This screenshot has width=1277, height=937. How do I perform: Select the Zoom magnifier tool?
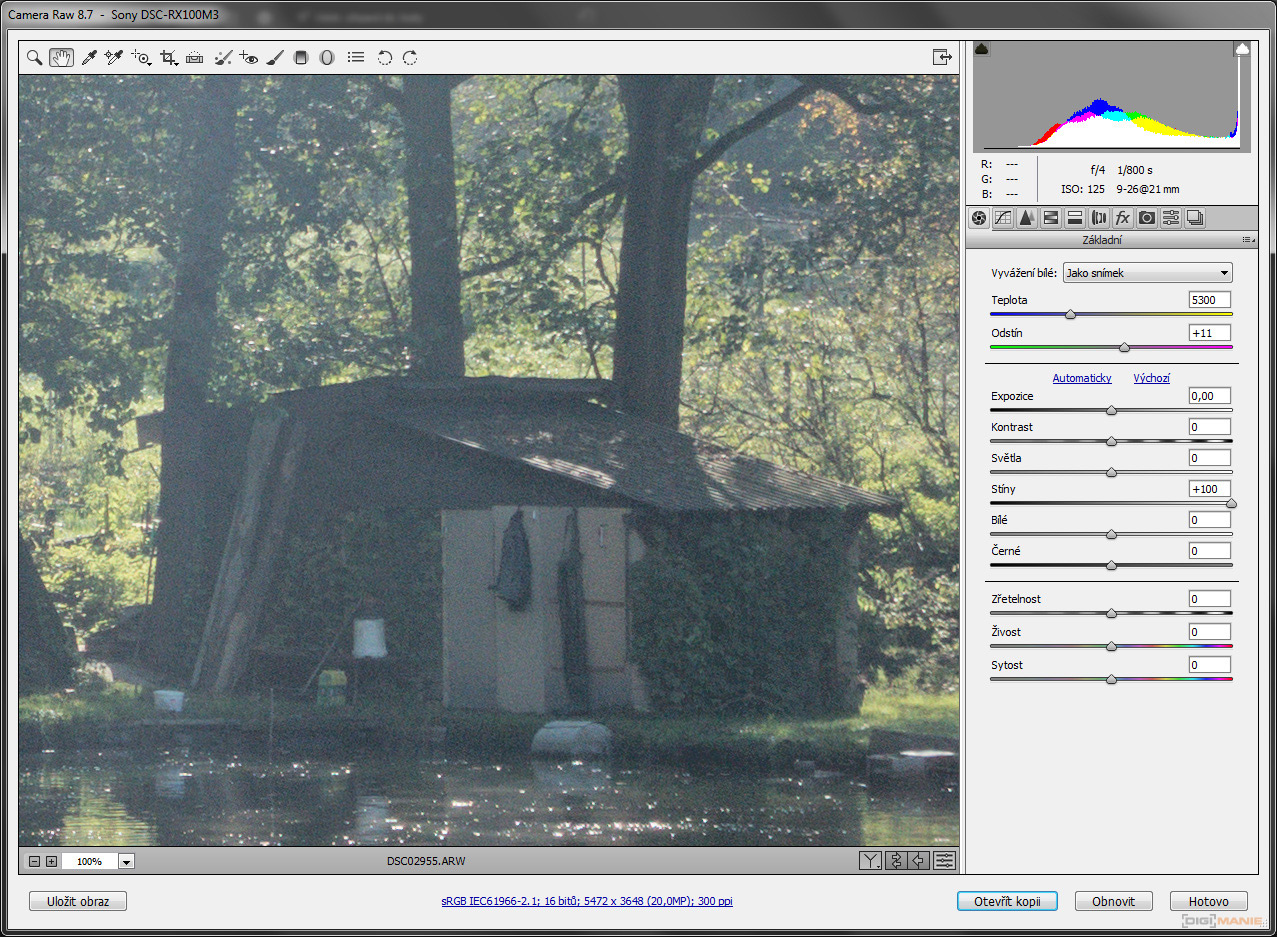[x=34, y=58]
